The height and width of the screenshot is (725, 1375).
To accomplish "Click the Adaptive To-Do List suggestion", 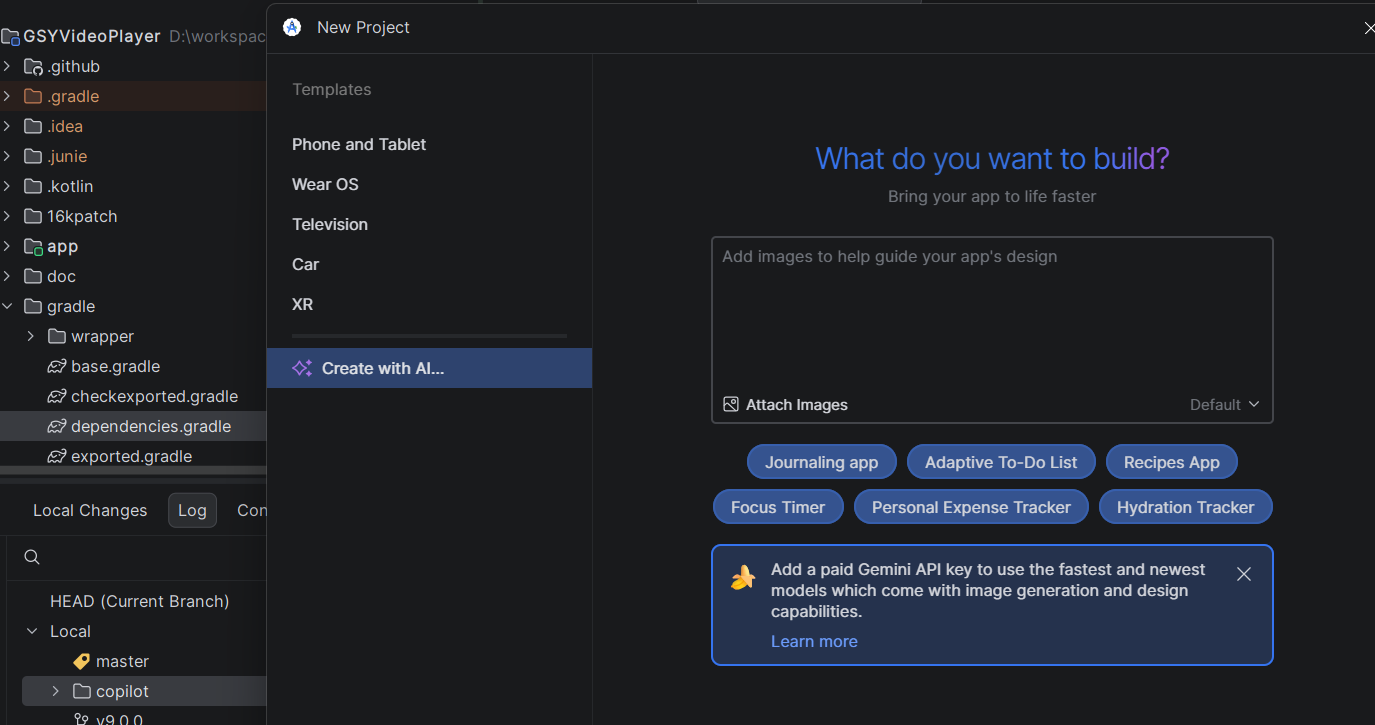I will click(x=1001, y=462).
